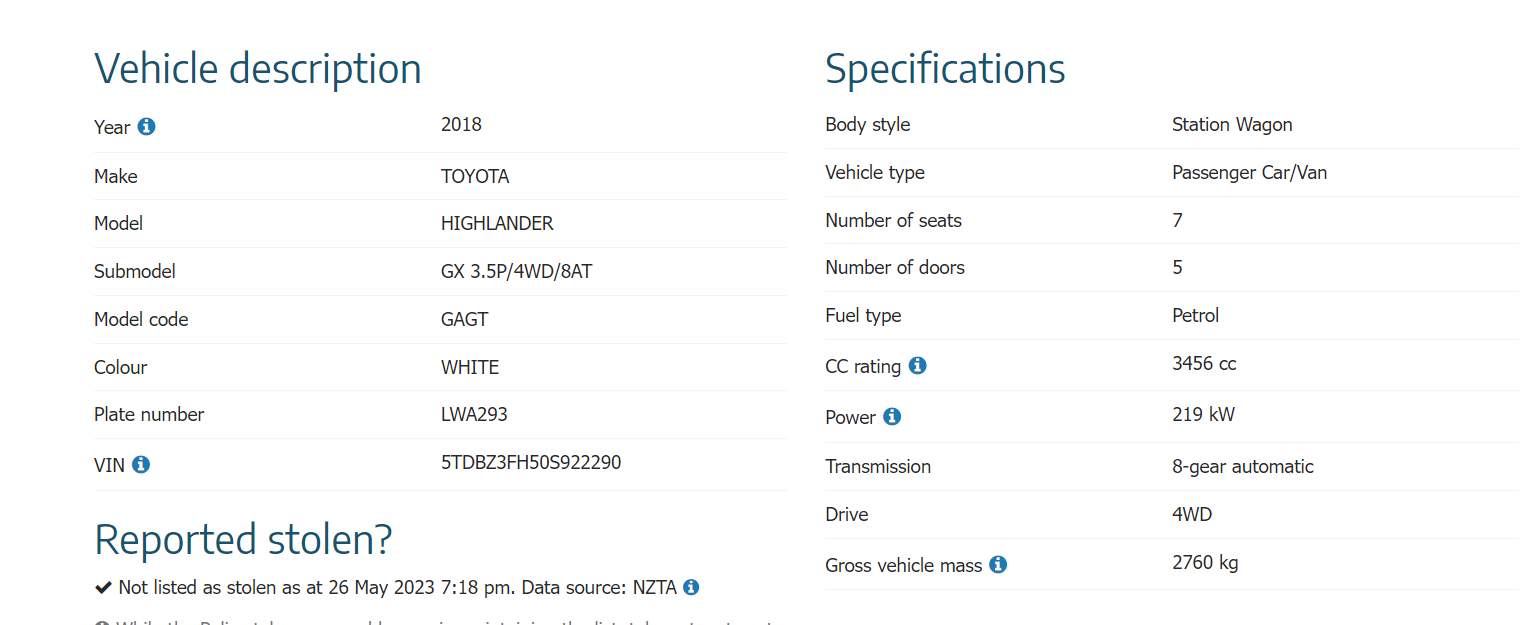
Task: Open the VIN information tooltip icon
Action: click(x=141, y=464)
